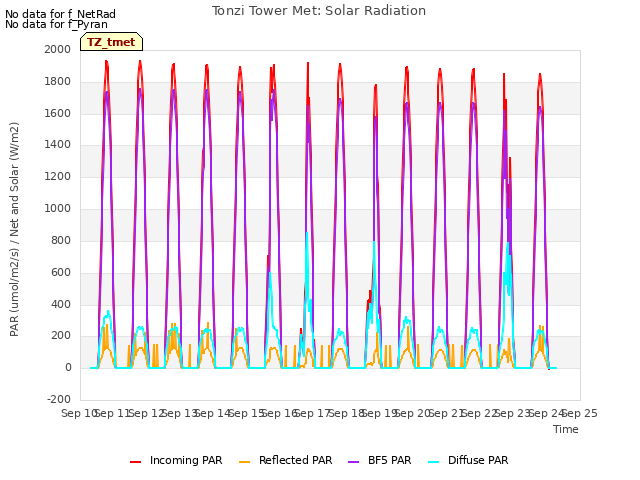Click the Sep 25 x-axis tick label
The width and height of the screenshot is (640, 480).
coord(580,413)
